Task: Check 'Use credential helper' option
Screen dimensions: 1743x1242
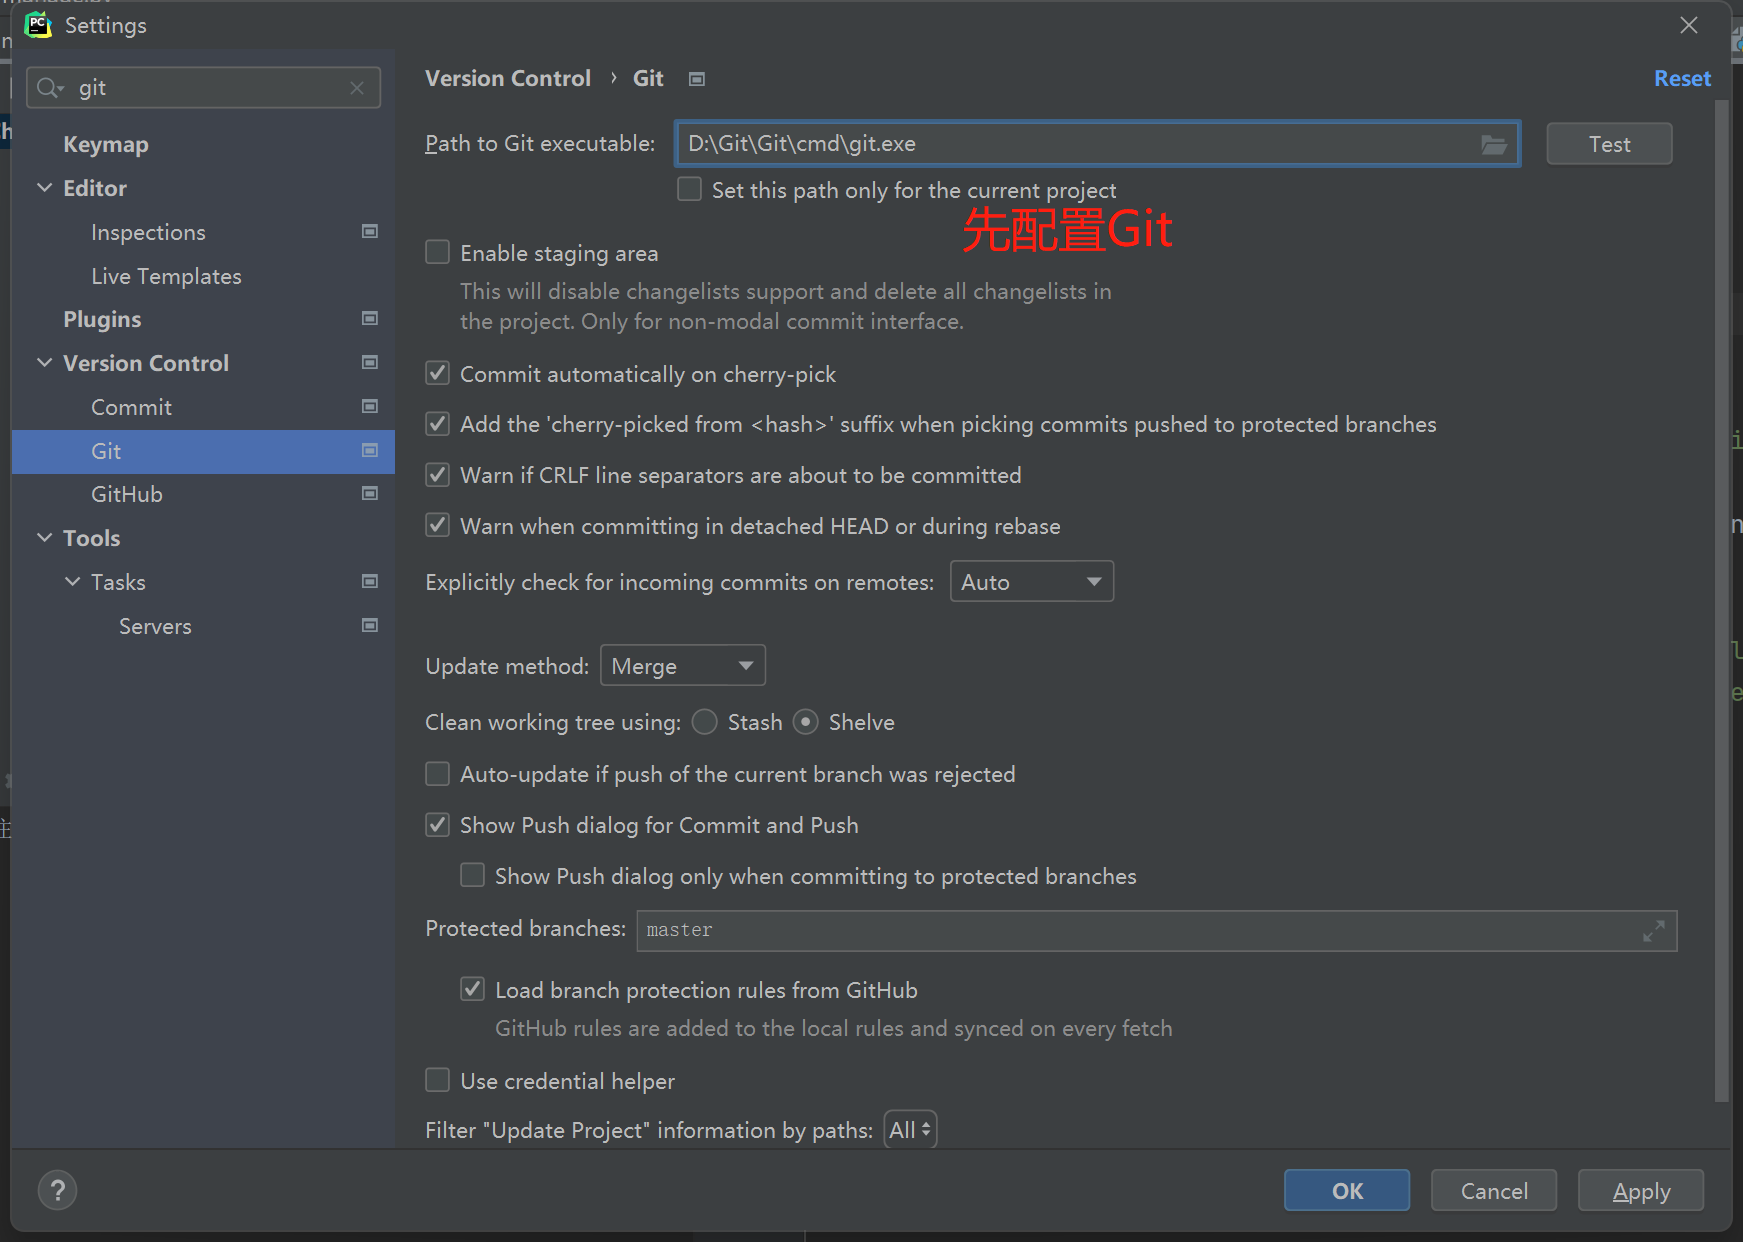Action: click(438, 1081)
